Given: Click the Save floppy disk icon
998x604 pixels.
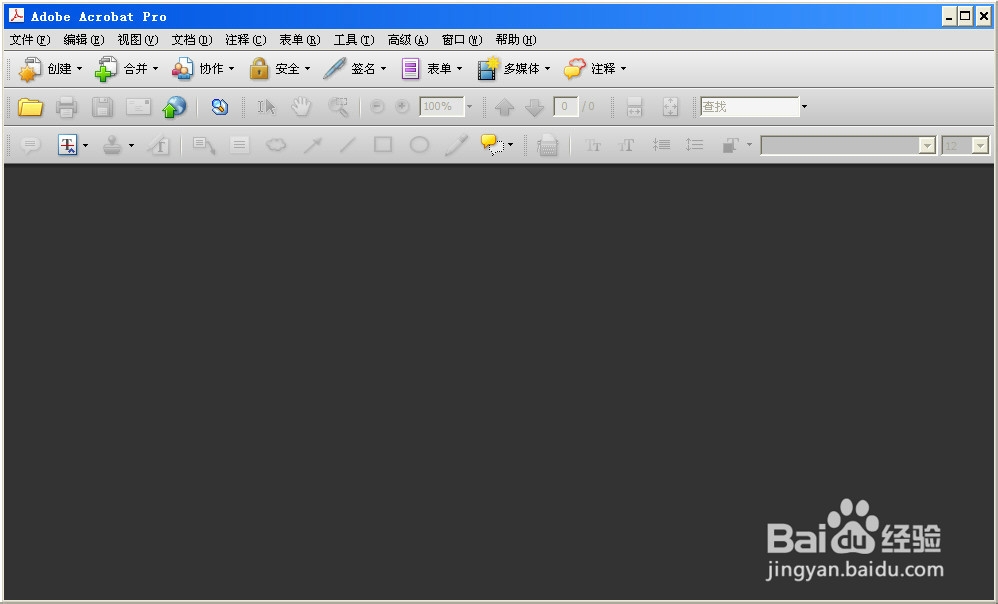Looking at the screenshot, I should click(x=102, y=107).
